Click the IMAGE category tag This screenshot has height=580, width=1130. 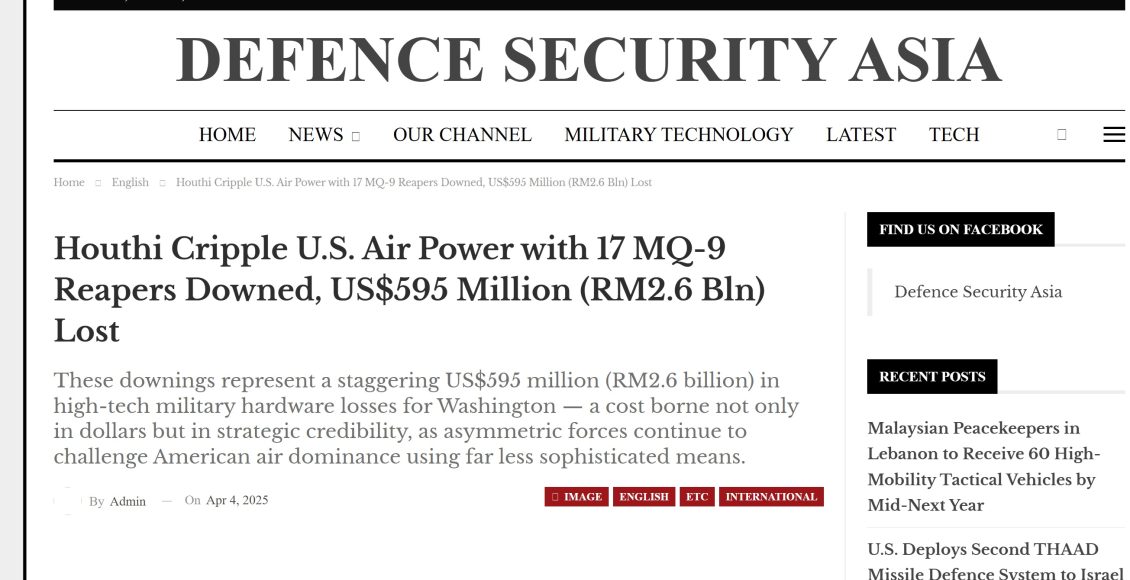pyautogui.click(x=577, y=497)
